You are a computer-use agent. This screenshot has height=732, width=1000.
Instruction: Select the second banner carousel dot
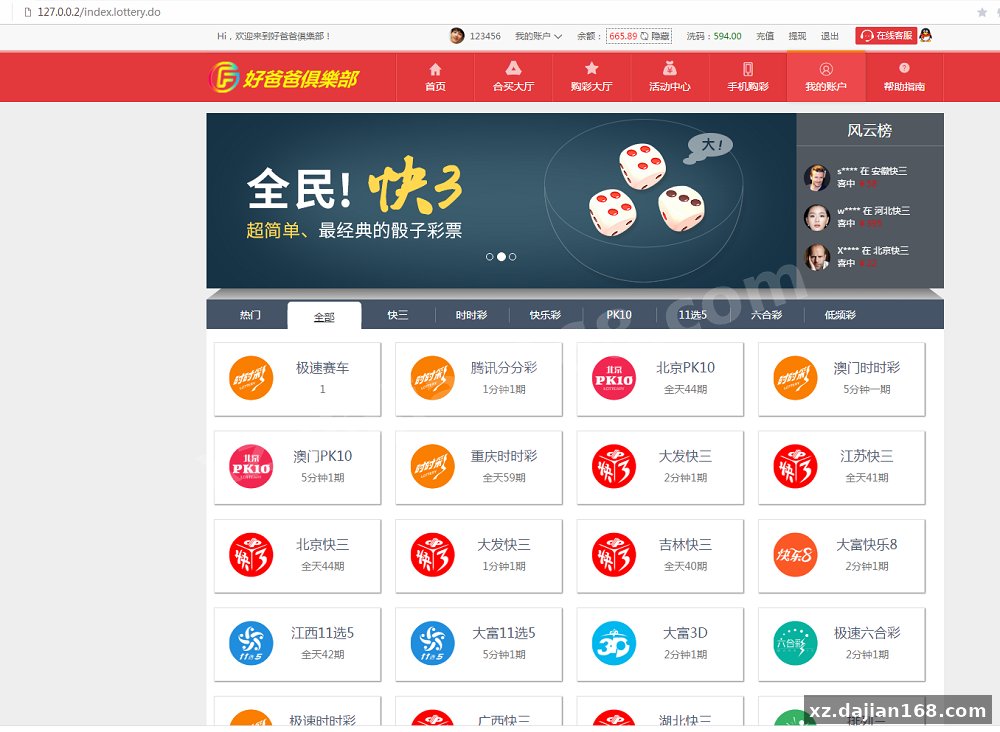(501, 257)
